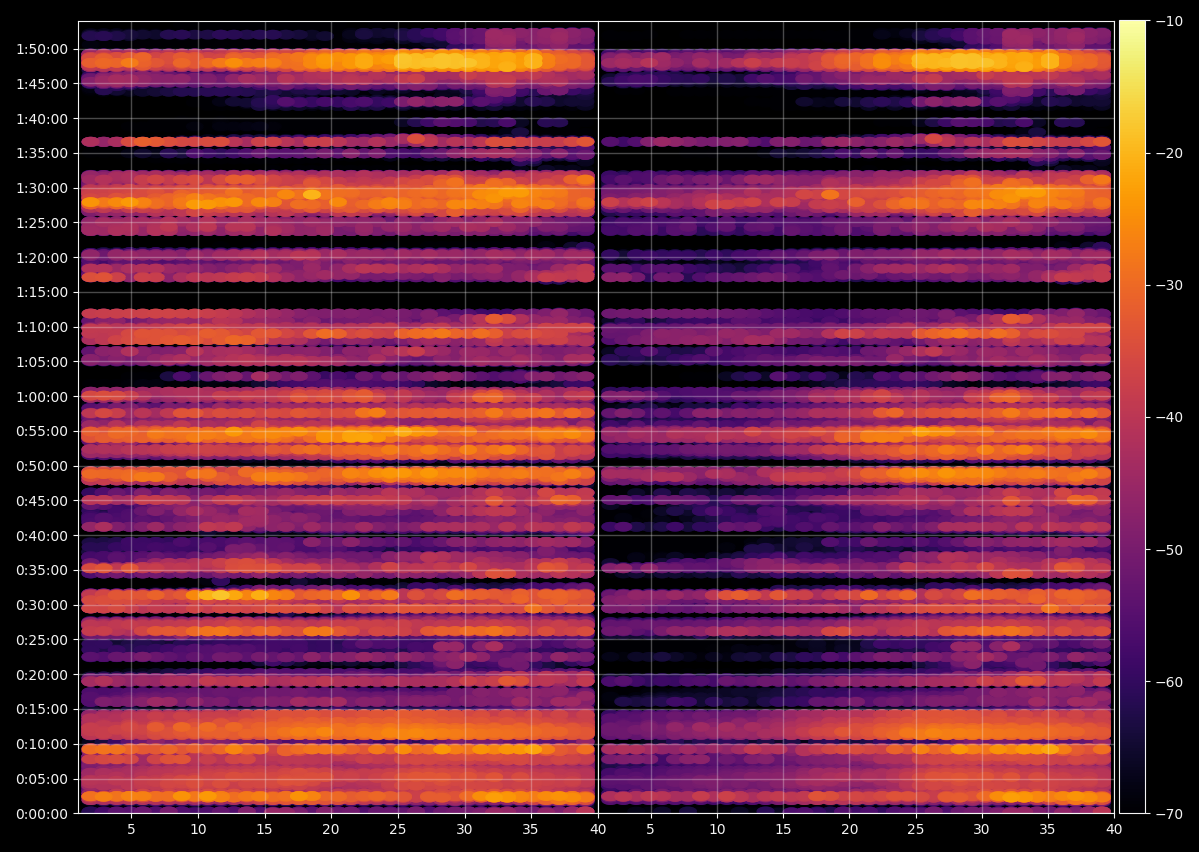
Task: Click the 1:25:00 y-axis tick label
Action: click(42, 223)
